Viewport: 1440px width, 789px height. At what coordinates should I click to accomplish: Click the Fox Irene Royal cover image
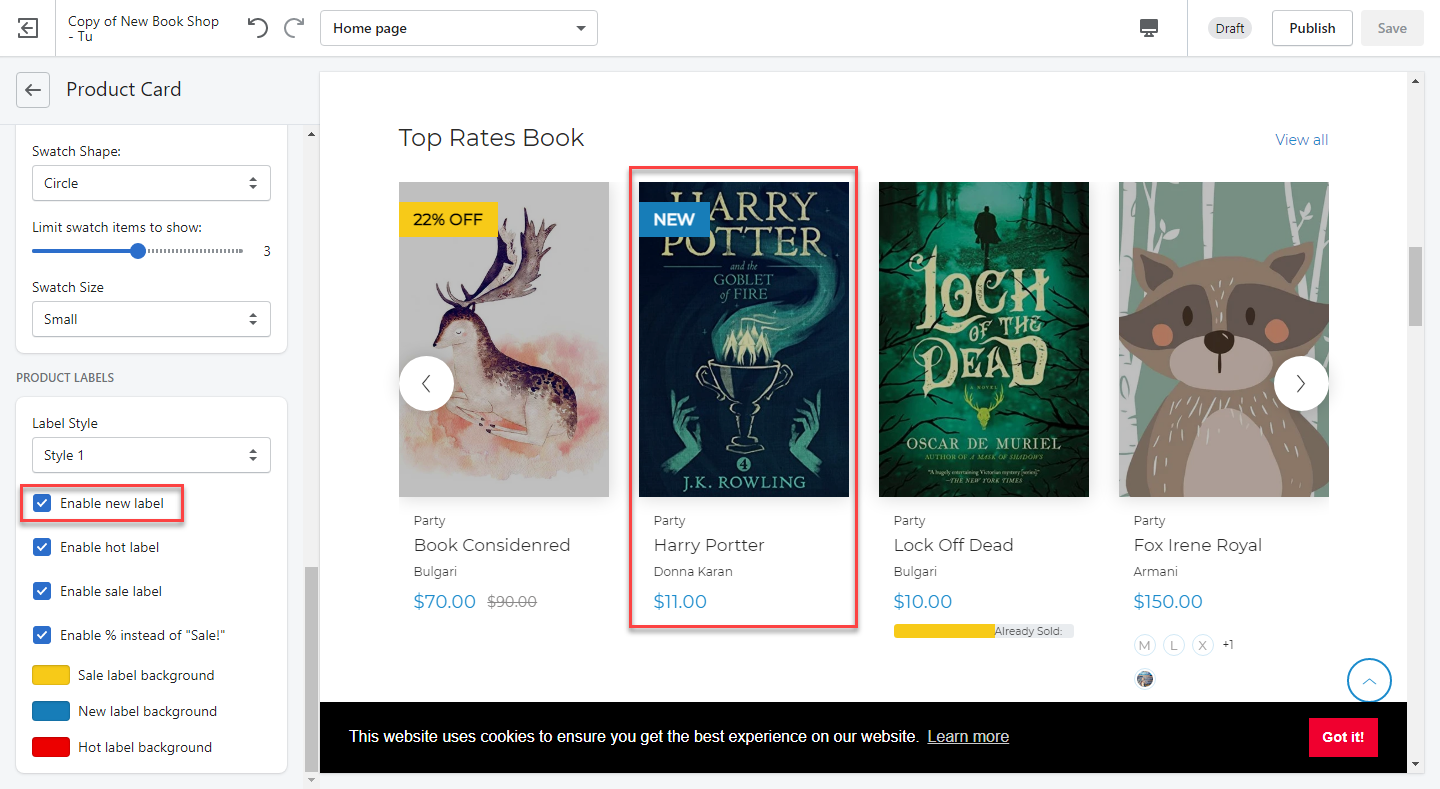click(1224, 339)
